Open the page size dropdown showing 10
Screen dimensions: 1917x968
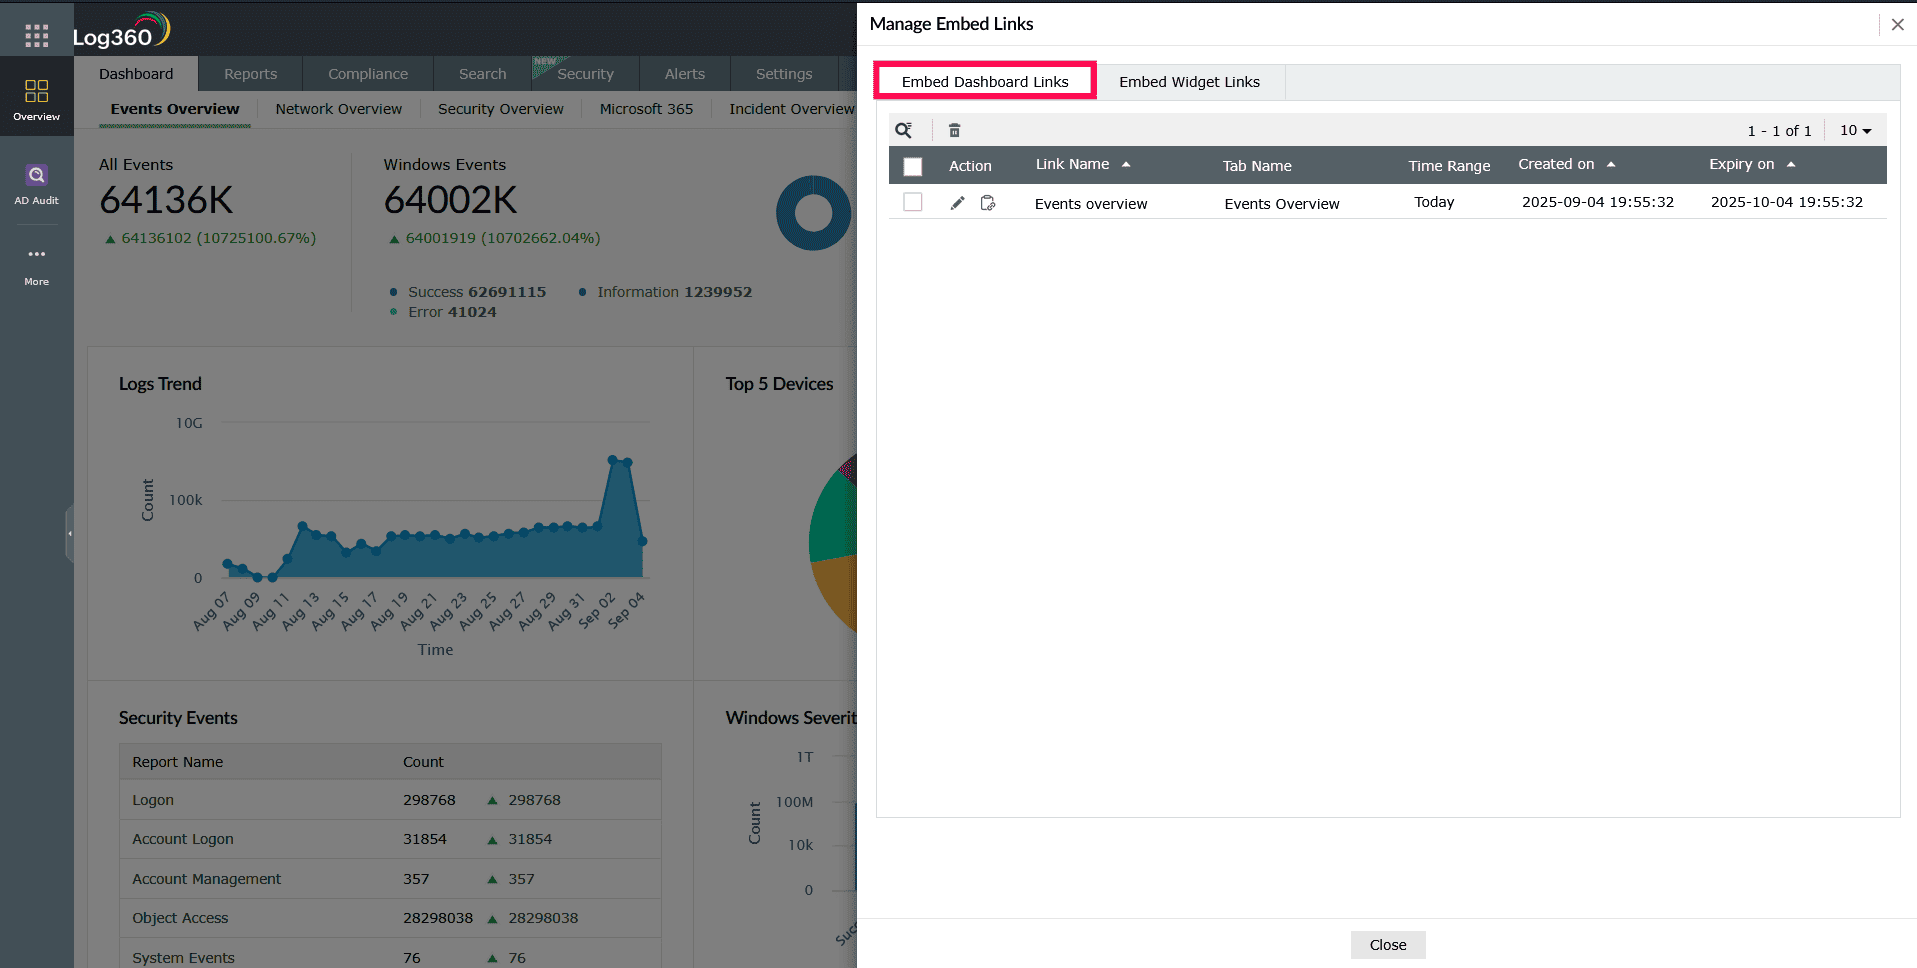click(1854, 130)
